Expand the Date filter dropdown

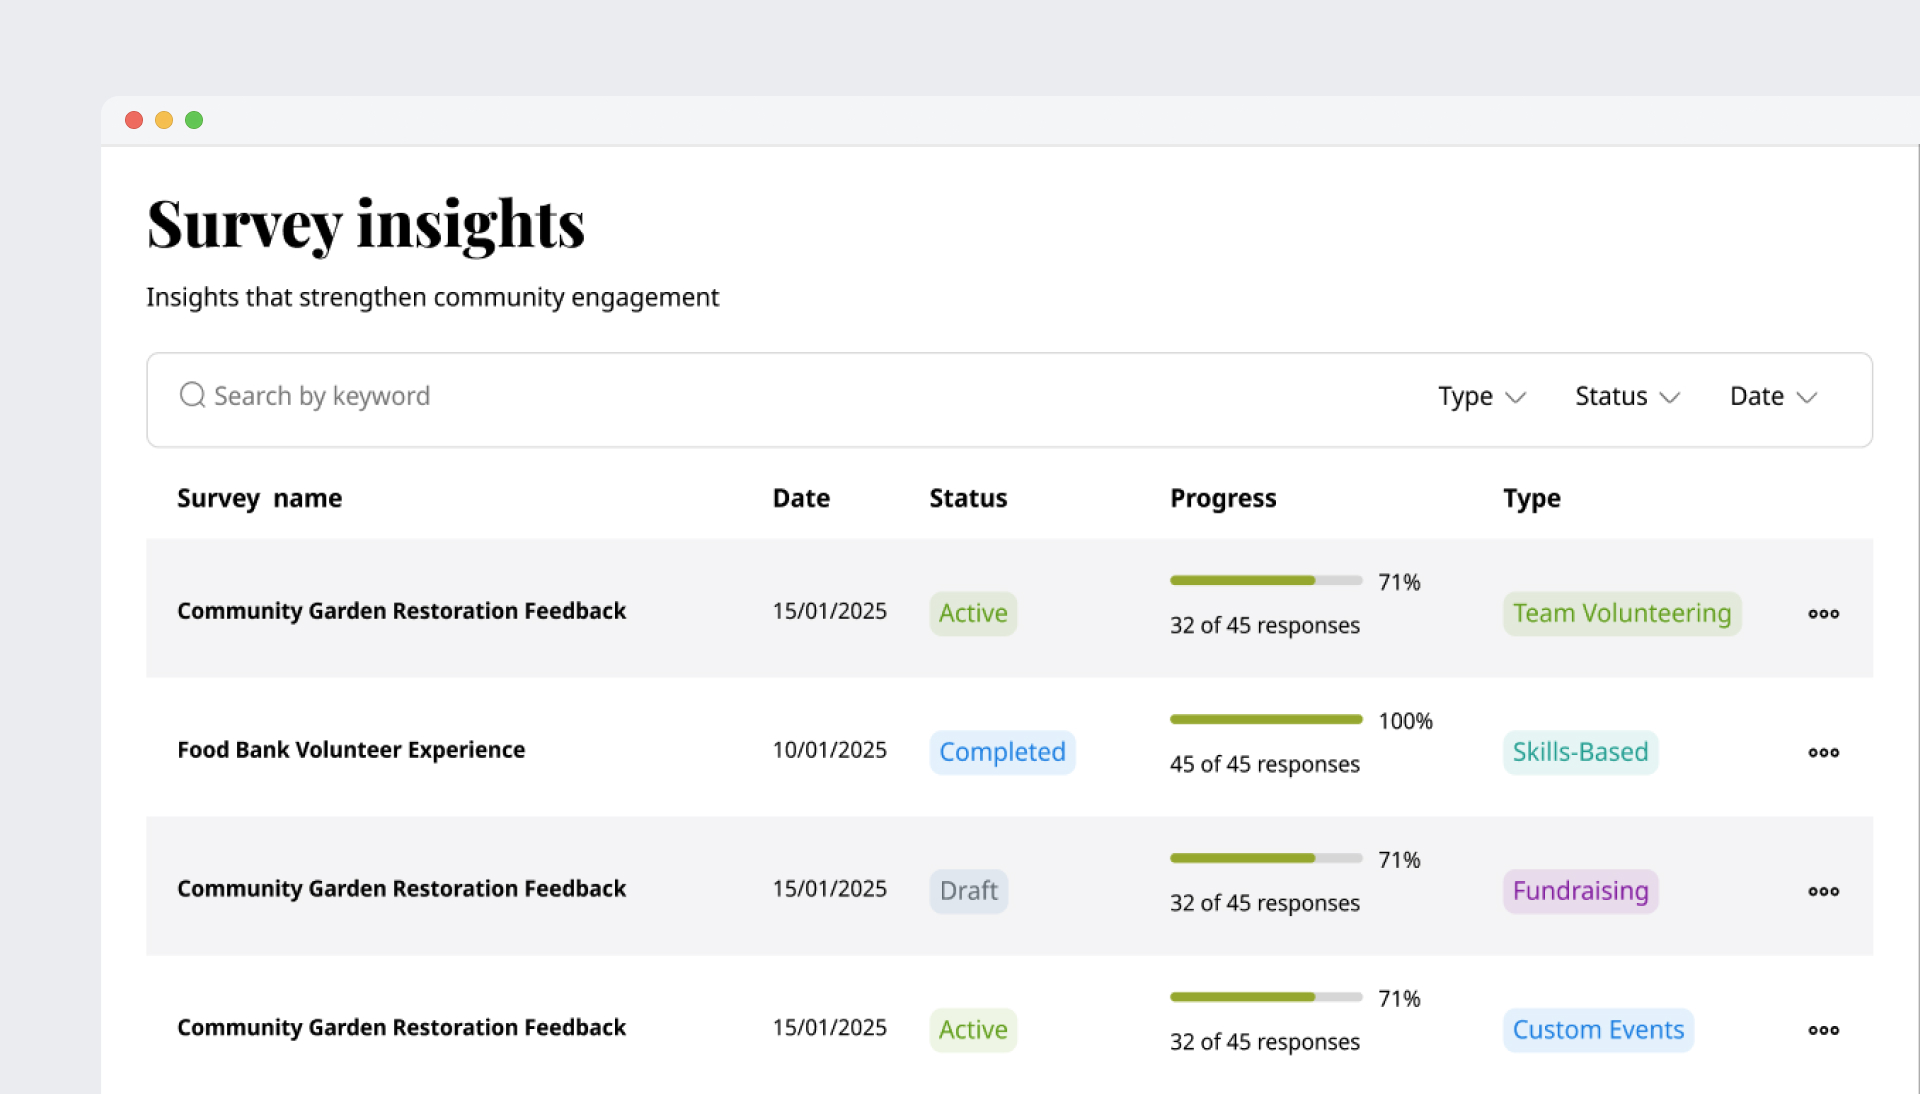[x=1772, y=397]
